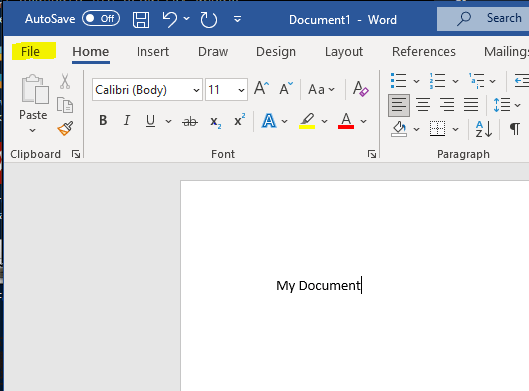Start a bulleted list

point(398,81)
